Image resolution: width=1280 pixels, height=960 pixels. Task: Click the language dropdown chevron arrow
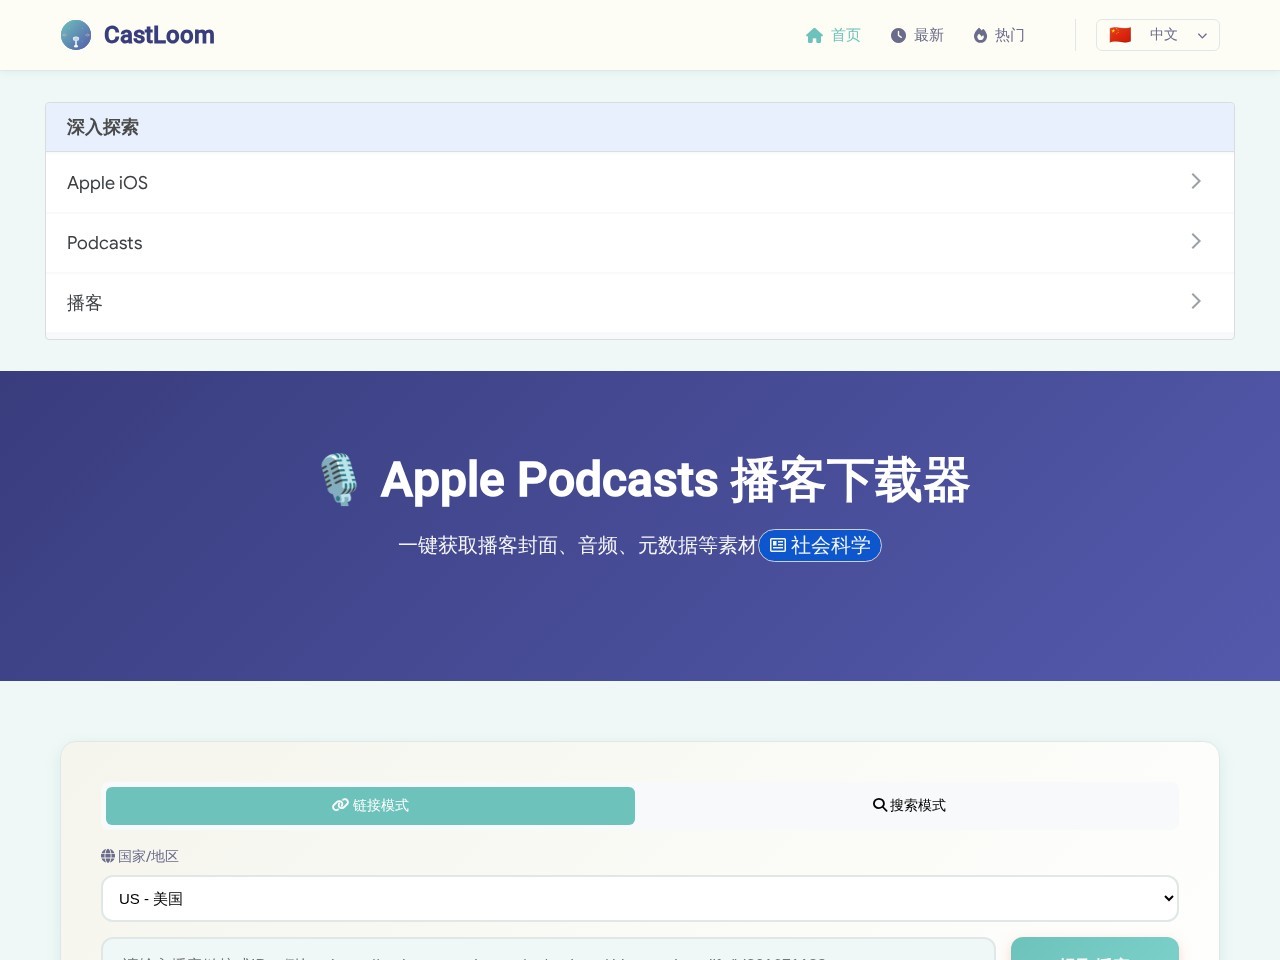click(1202, 36)
